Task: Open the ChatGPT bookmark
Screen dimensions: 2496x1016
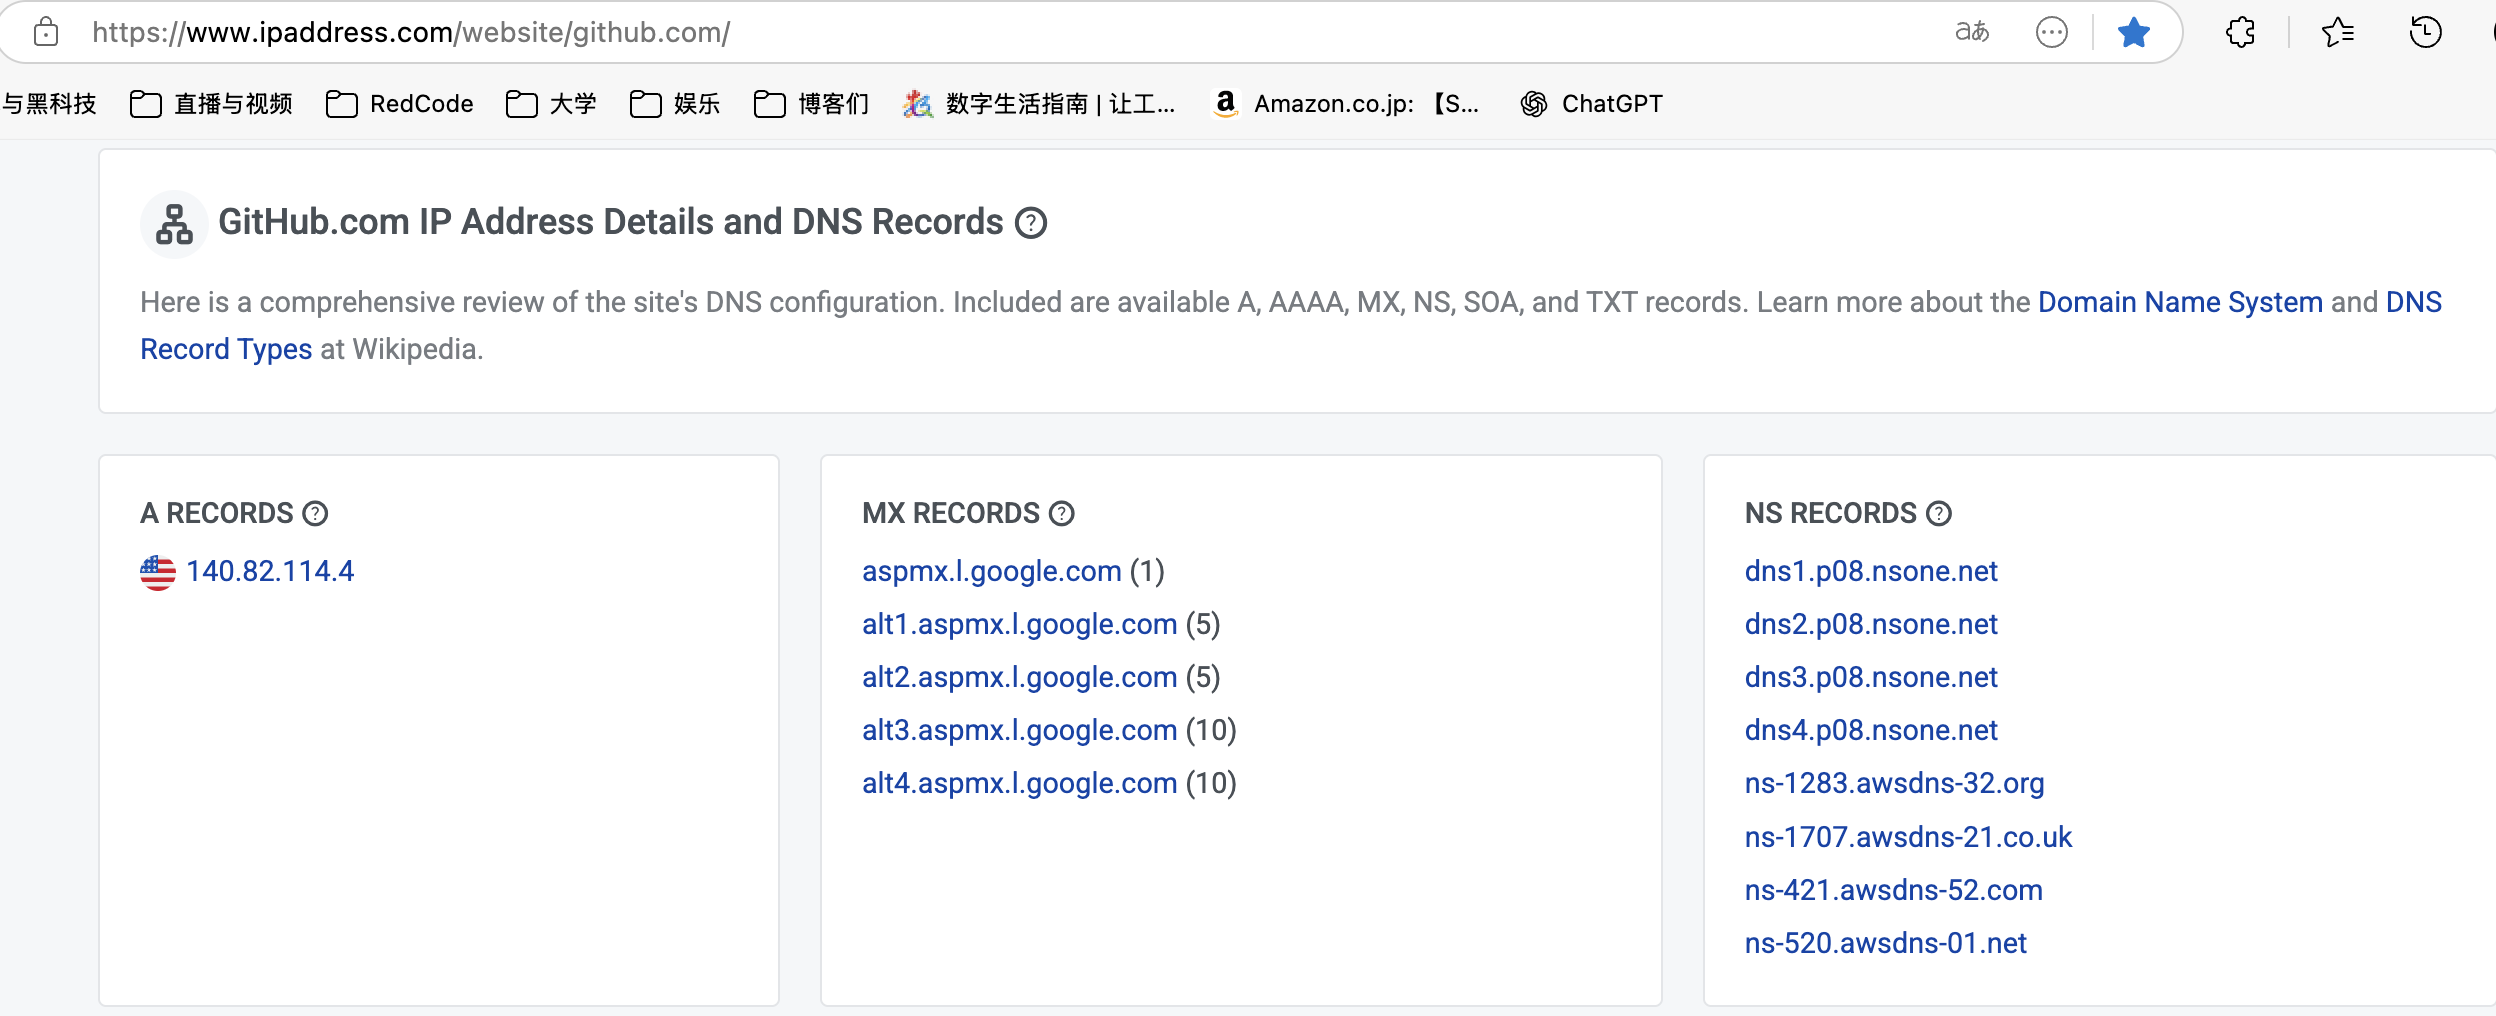Action: coord(1591,104)
